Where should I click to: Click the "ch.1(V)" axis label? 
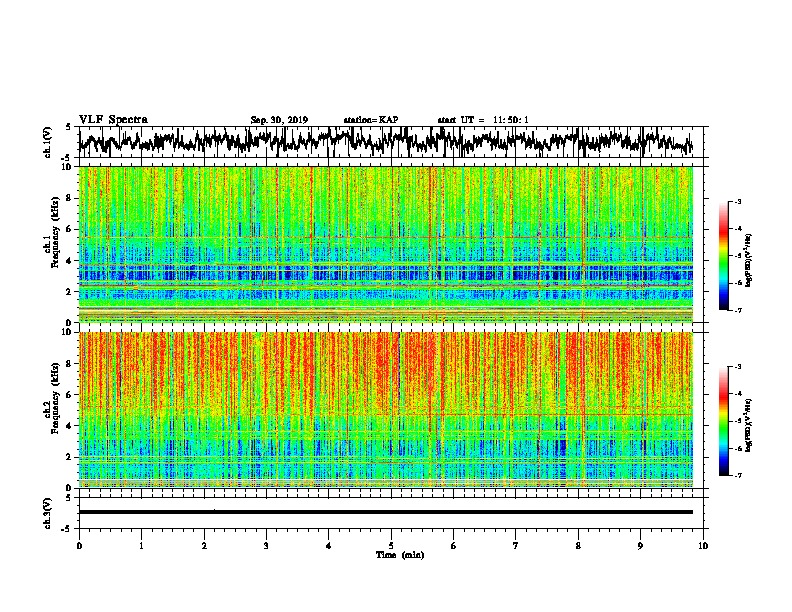tap(48, 142)
